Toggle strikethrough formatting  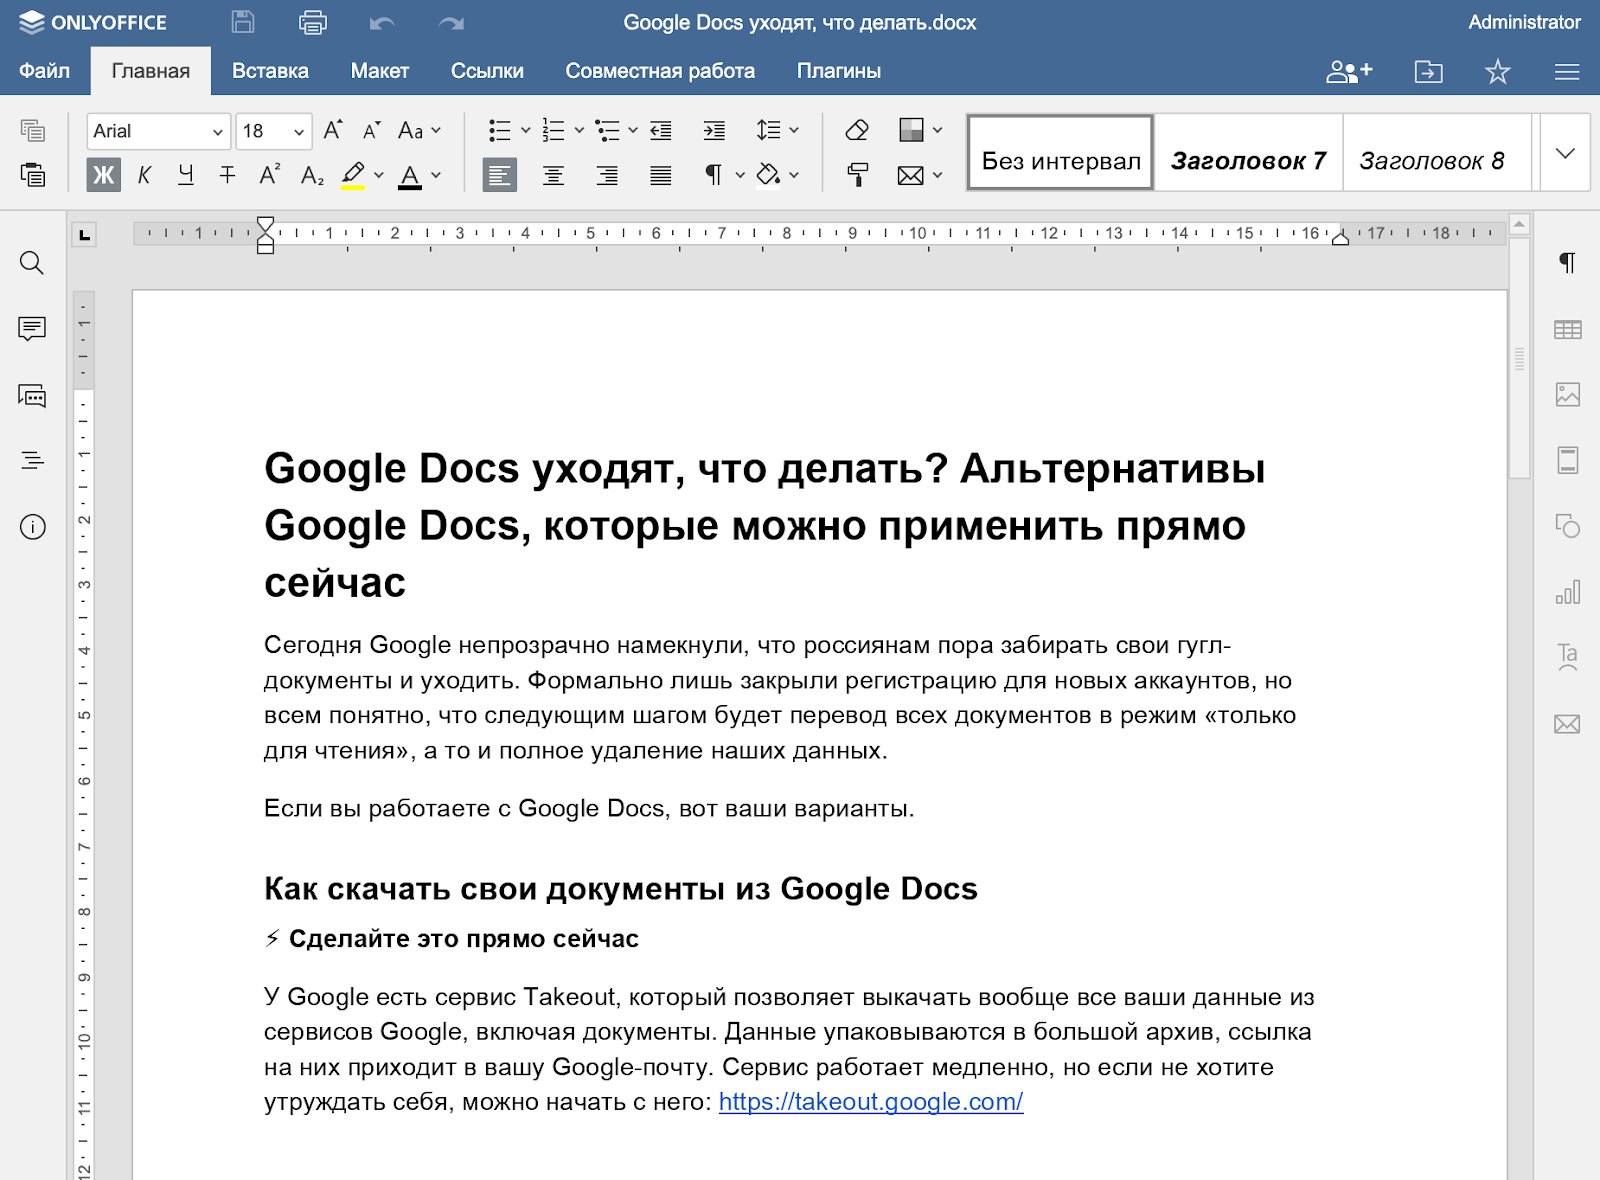coord(228,175)
